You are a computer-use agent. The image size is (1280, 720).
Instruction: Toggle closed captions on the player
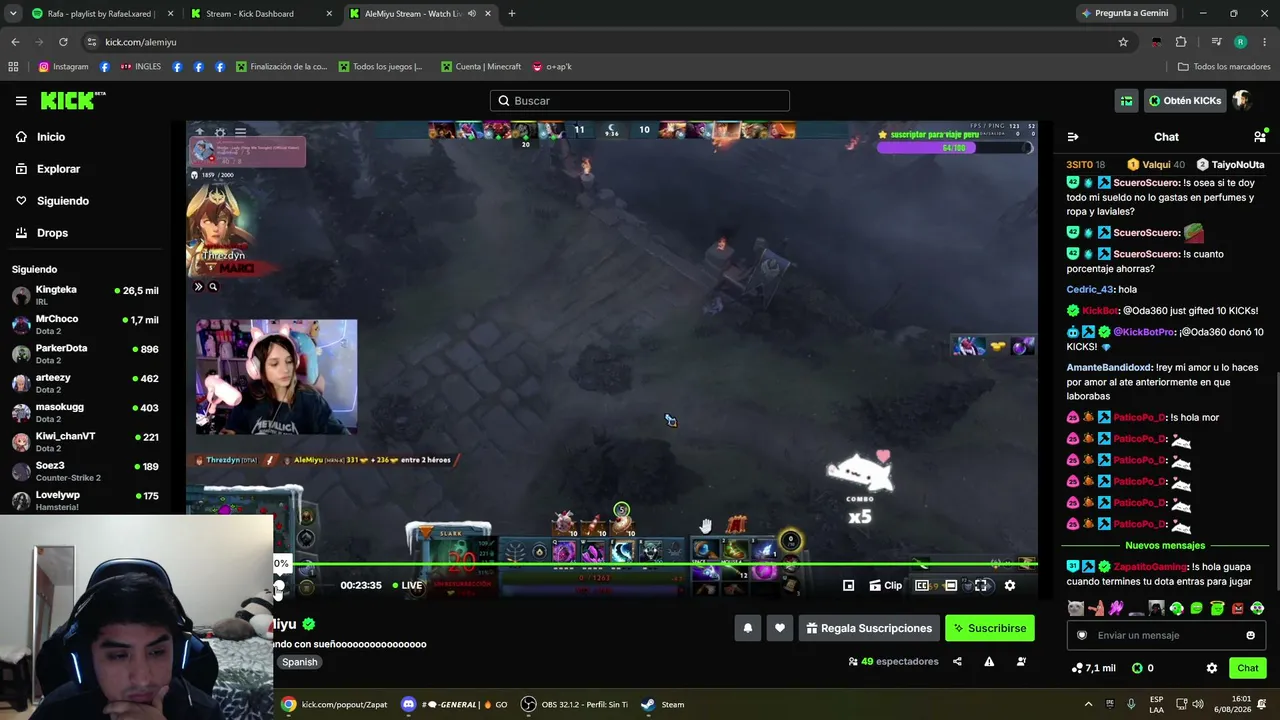pyautogui.click(x=922, y=586)
